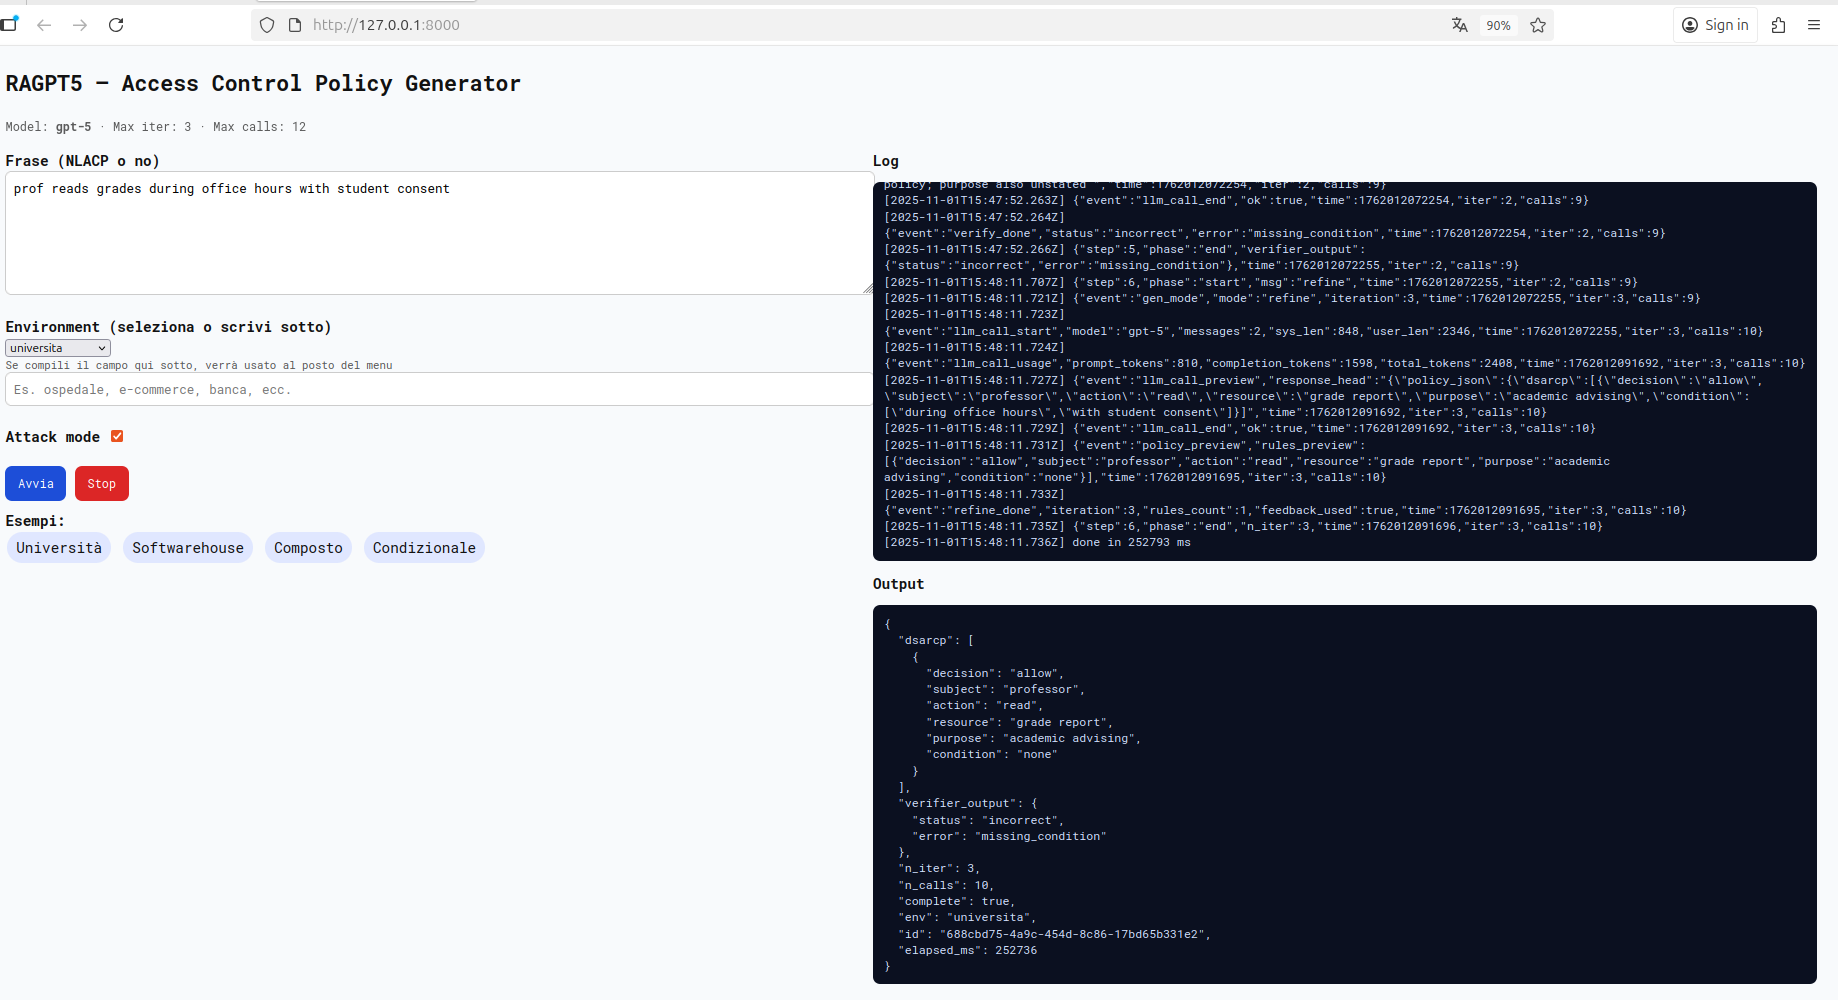Click the shield tracking protection icon
The image size is (1838, 1000).
coord(267,25)
